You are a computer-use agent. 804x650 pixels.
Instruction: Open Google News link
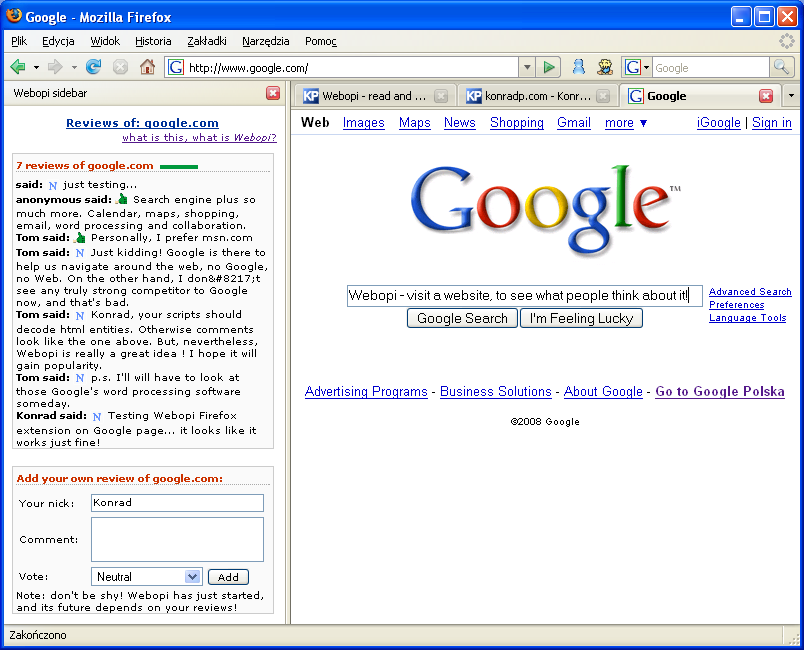tap(459, 123)
